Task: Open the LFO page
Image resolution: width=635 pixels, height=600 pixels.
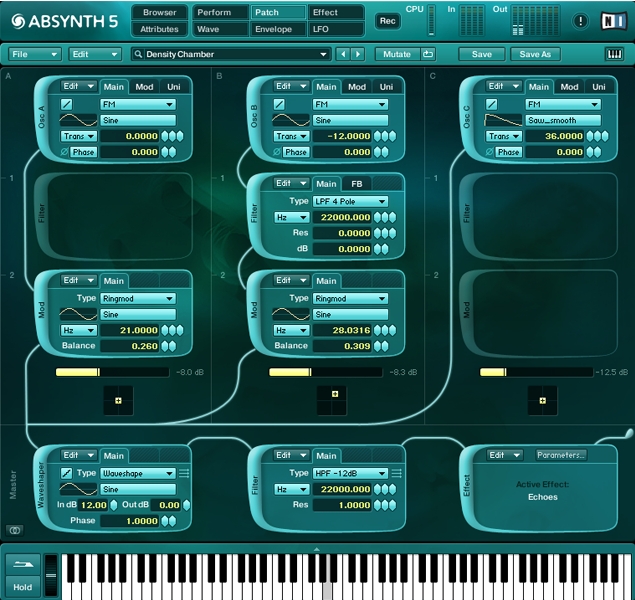Action: (336, 29)
